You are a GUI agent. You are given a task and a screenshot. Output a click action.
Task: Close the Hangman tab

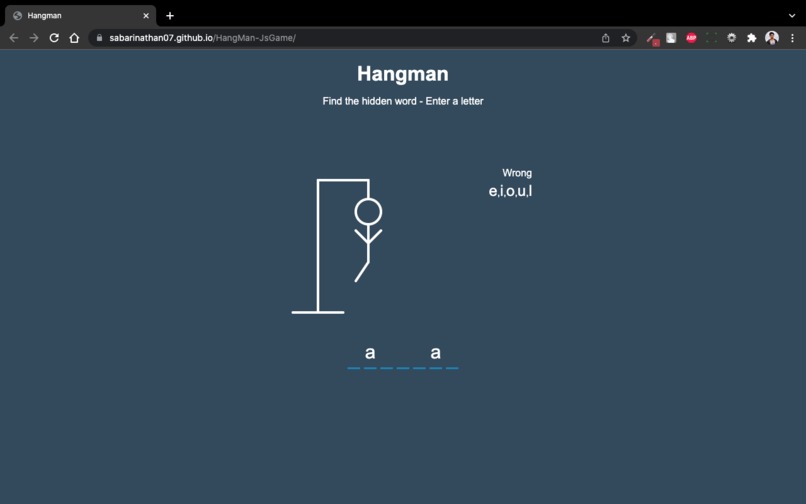146,16
